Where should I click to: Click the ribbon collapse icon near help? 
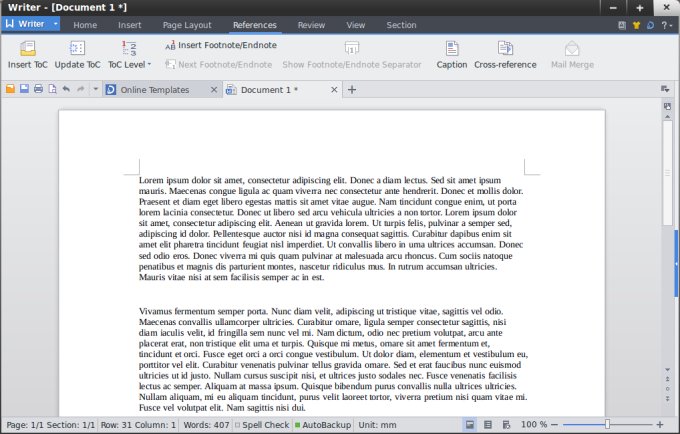tap(622, 25)
